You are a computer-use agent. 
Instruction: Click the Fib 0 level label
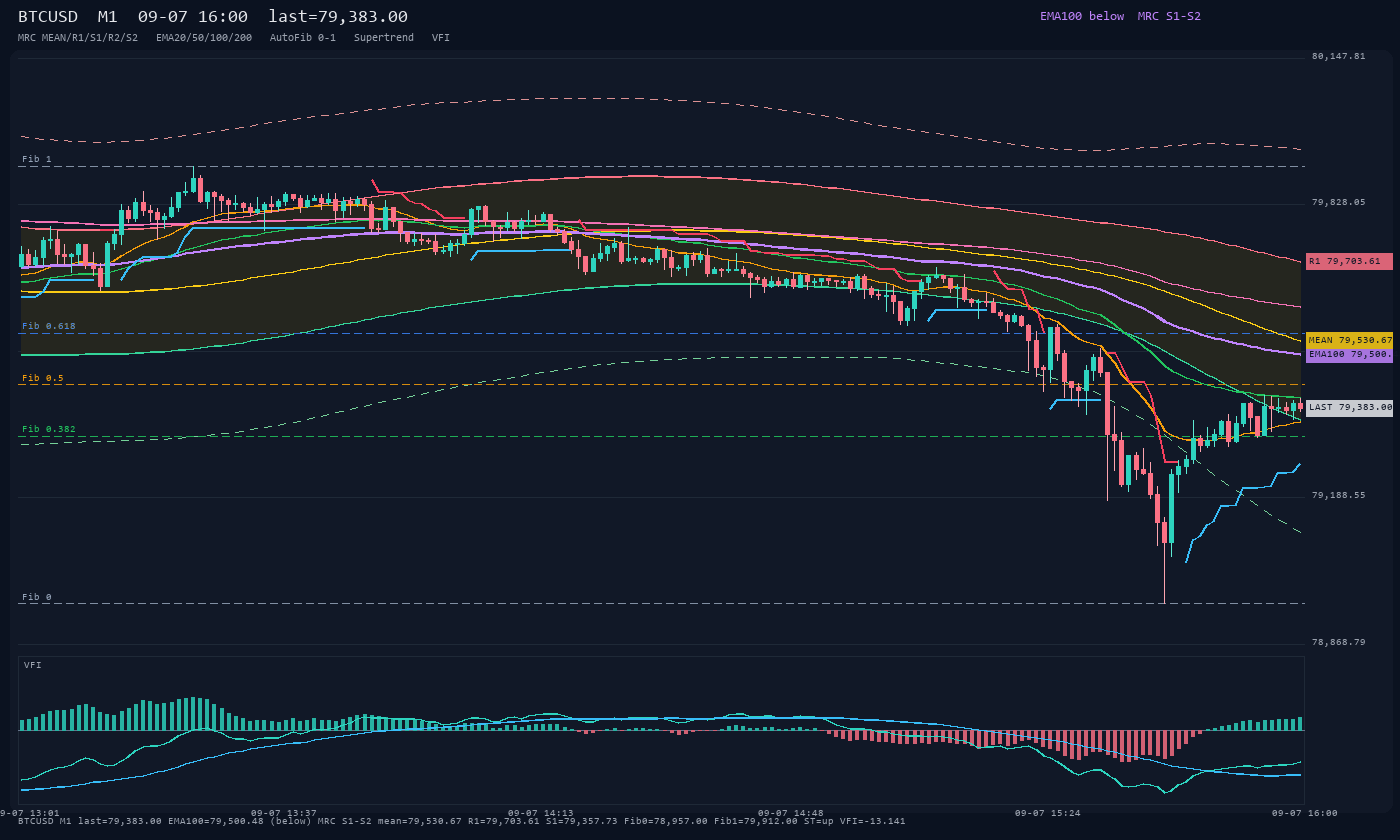tap(37, 597)
